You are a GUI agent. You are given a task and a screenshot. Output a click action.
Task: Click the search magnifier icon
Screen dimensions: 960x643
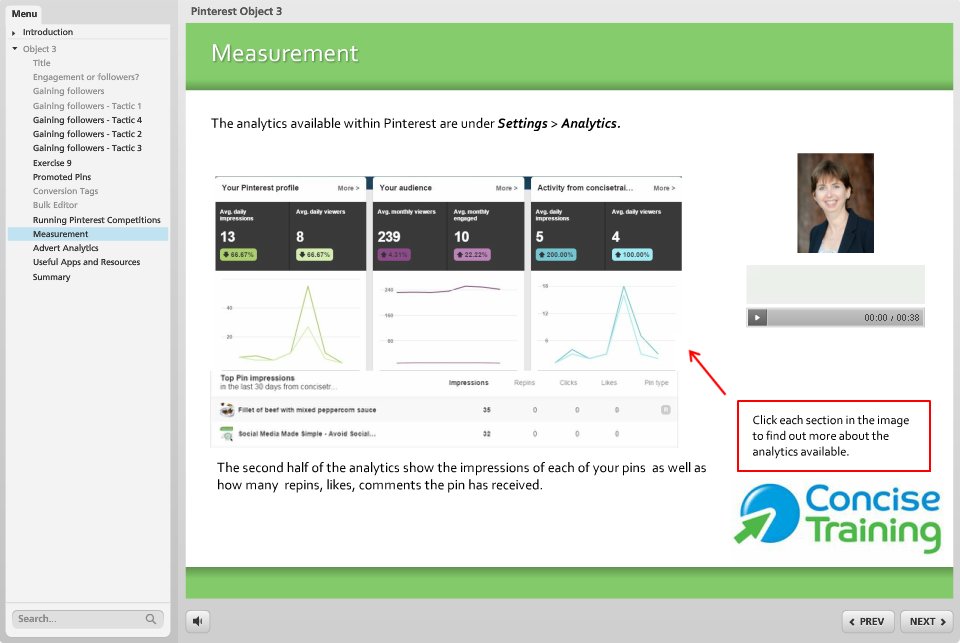(151, 619)
